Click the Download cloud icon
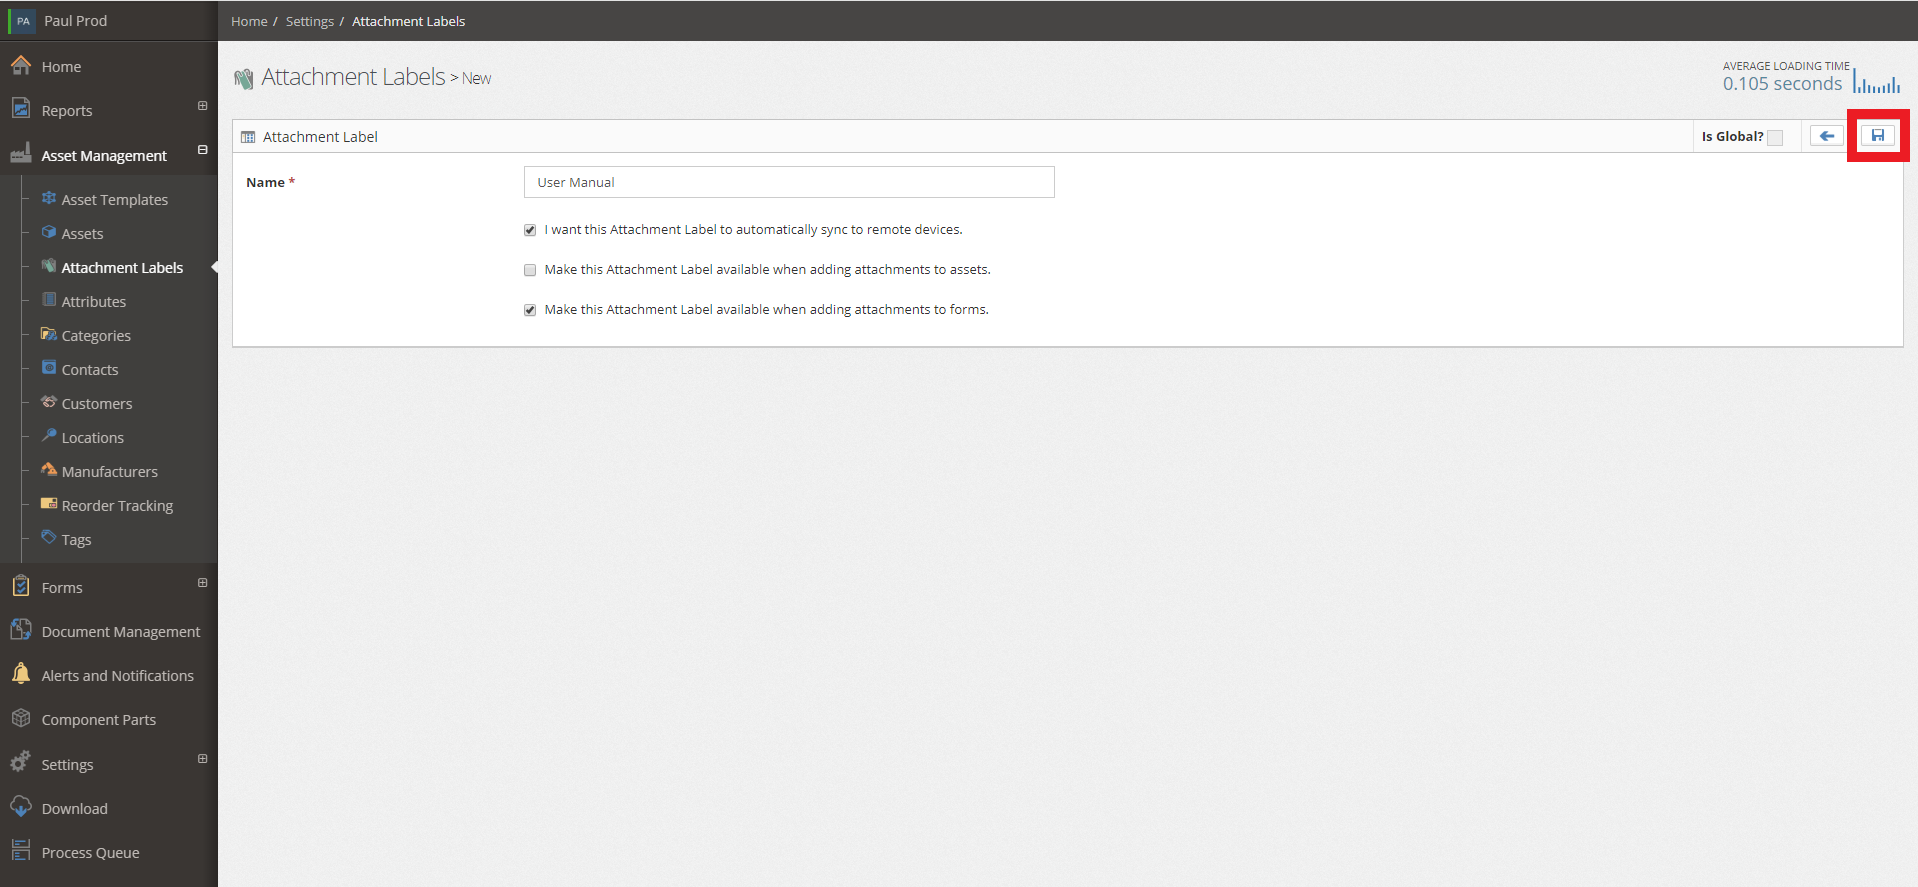 point(21,807)
